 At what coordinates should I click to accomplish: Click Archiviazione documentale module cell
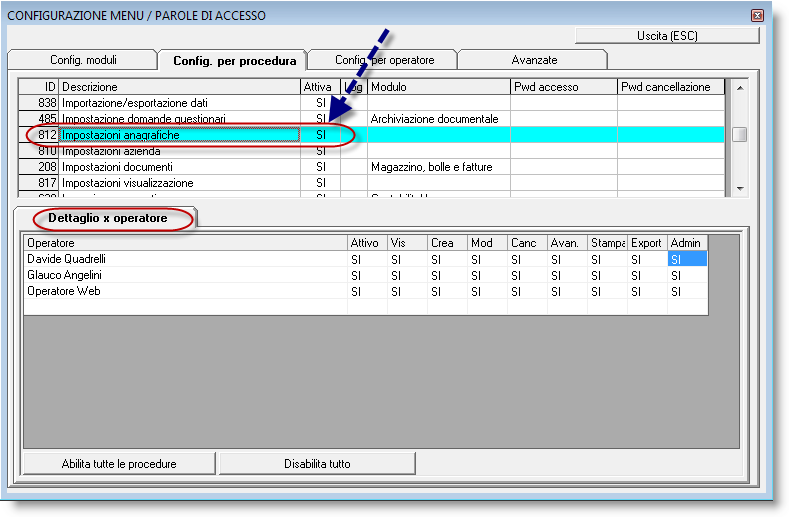click(439, 119)
